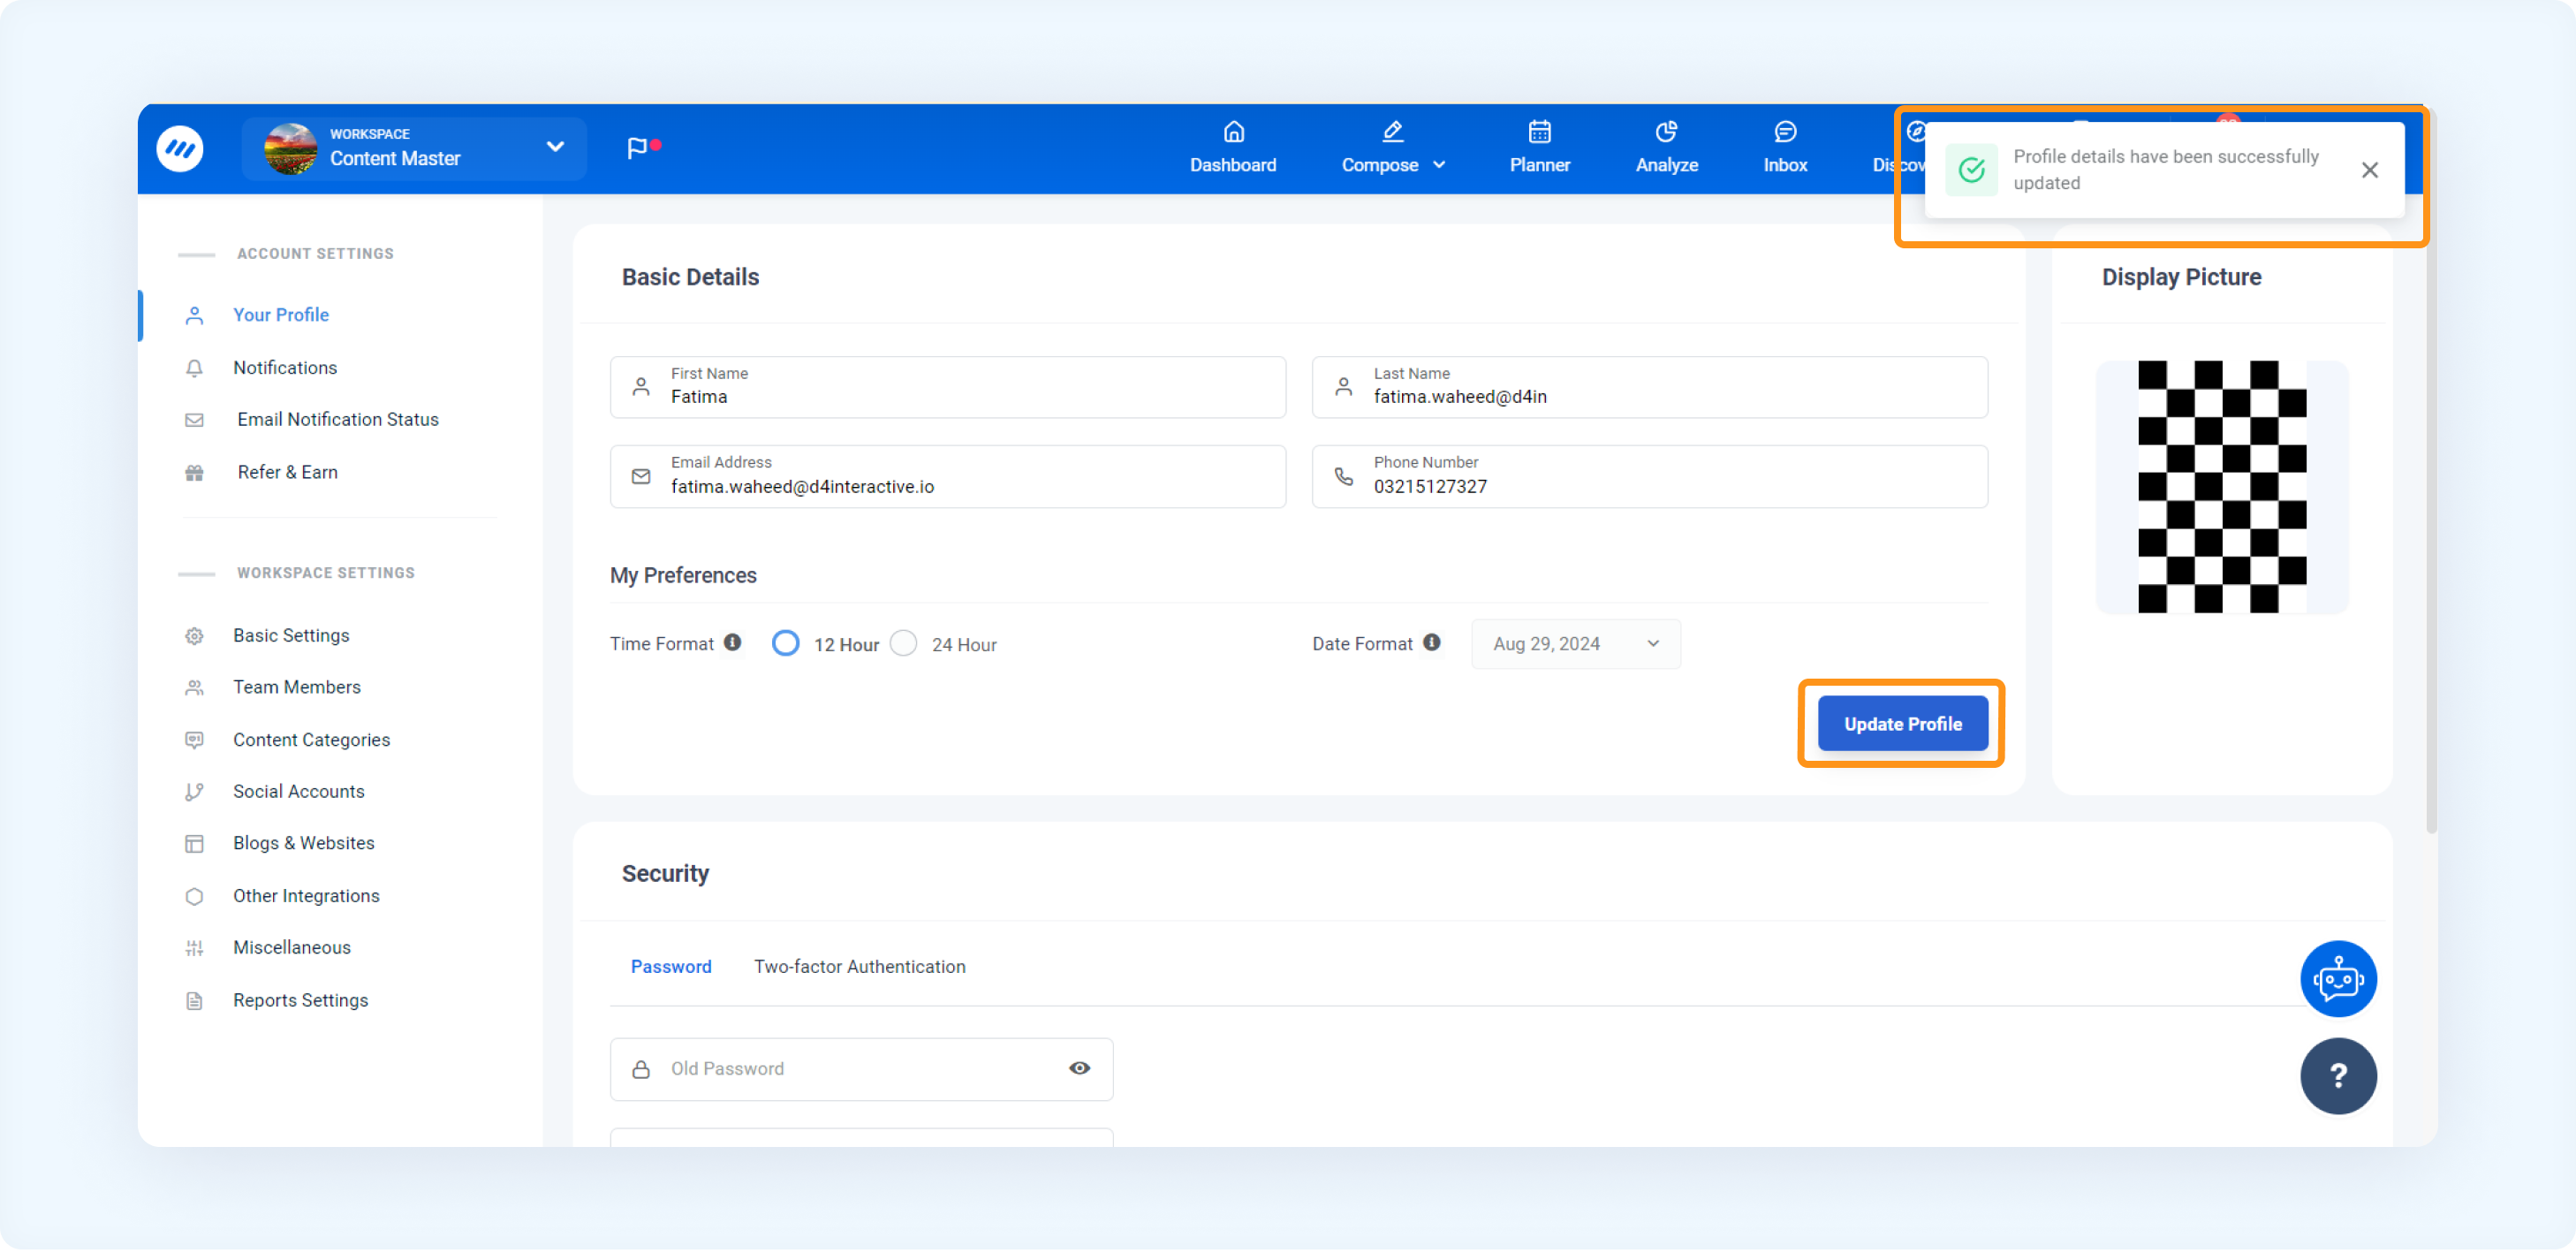Open Social Accounts settings
The height and width of the screenshot is (1253, 2576).
pyautogui.click(x=299, y=793)
